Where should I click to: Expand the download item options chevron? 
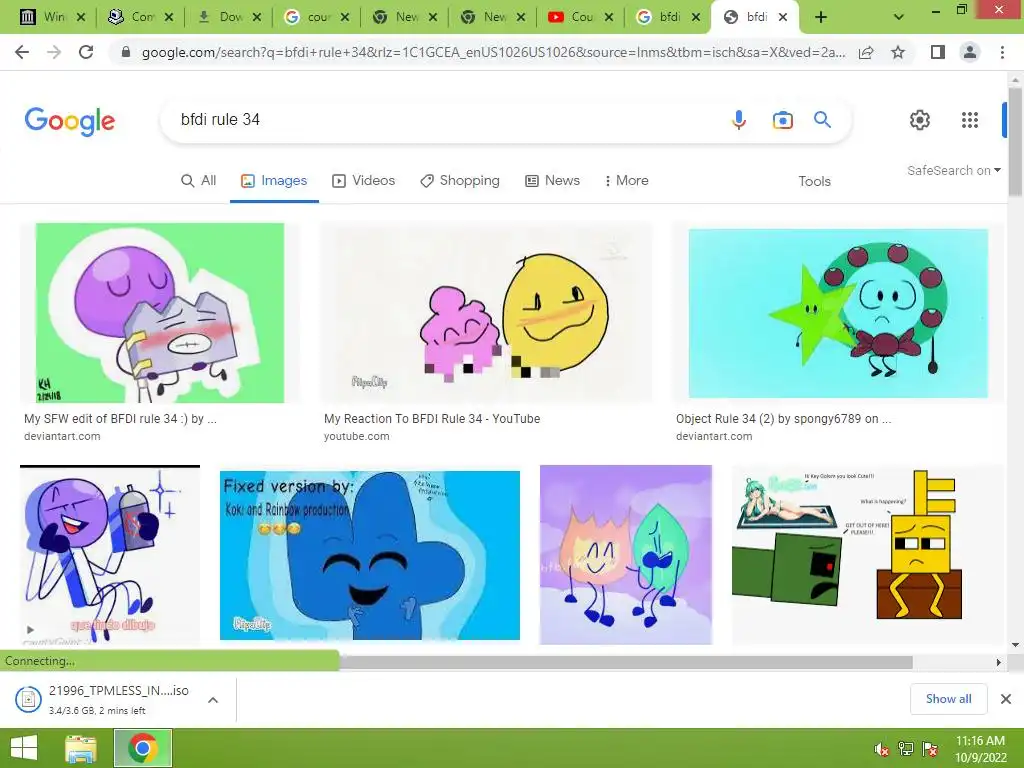[213, 700]
